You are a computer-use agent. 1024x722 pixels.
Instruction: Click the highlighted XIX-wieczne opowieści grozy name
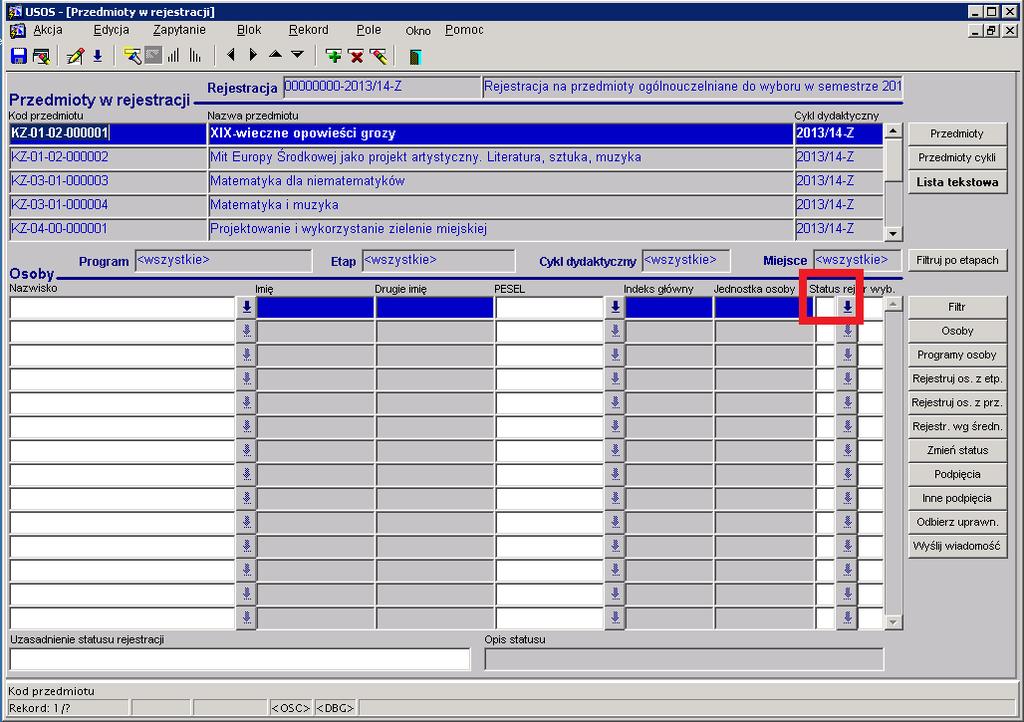500,134
